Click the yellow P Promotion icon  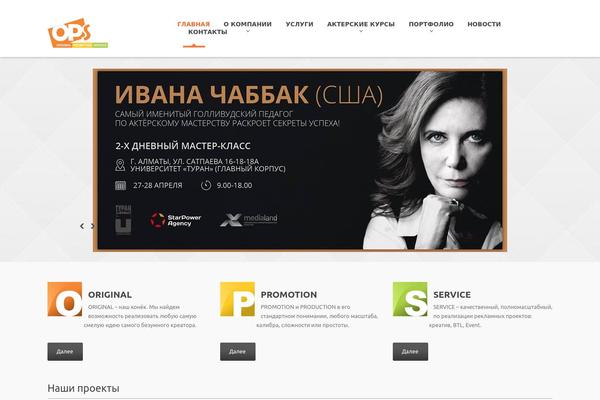(x=237, y=299)
